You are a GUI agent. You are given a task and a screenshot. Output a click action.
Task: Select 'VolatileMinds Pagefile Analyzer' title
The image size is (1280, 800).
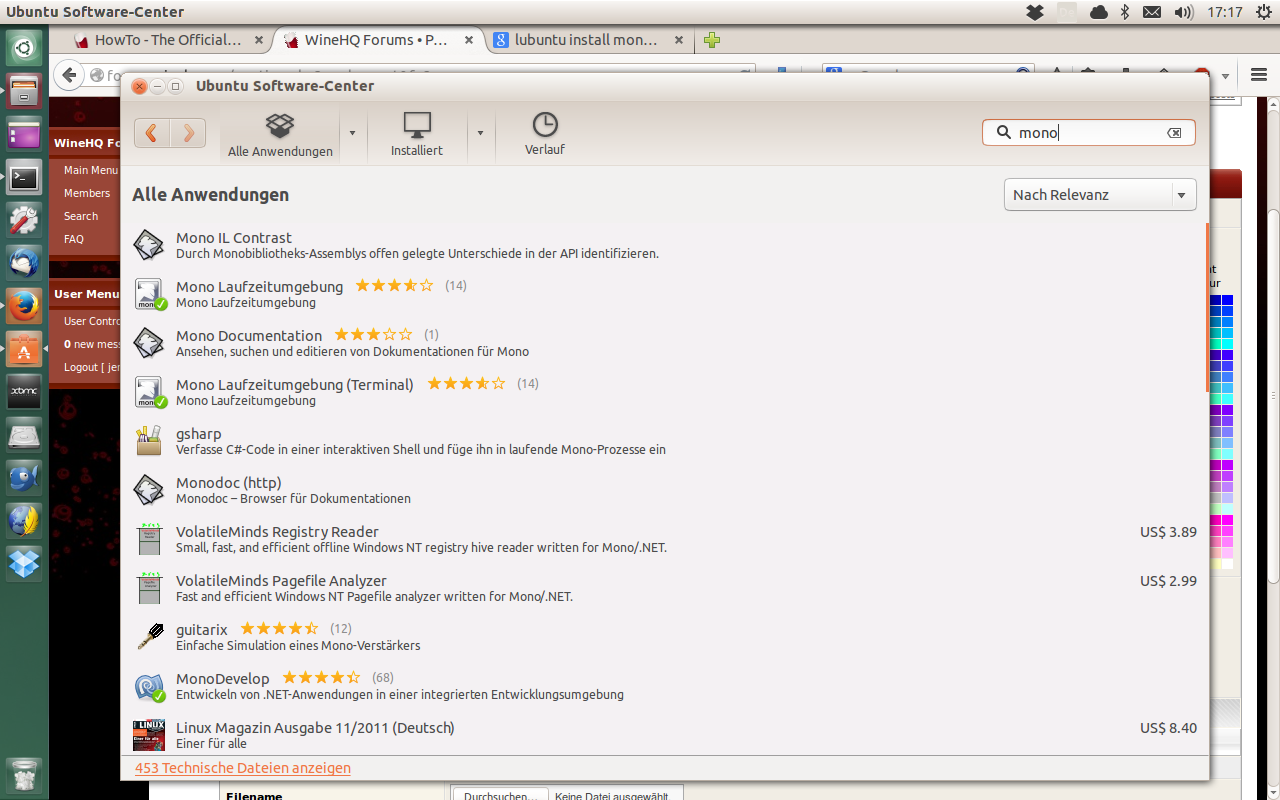[x=281, y=581]
